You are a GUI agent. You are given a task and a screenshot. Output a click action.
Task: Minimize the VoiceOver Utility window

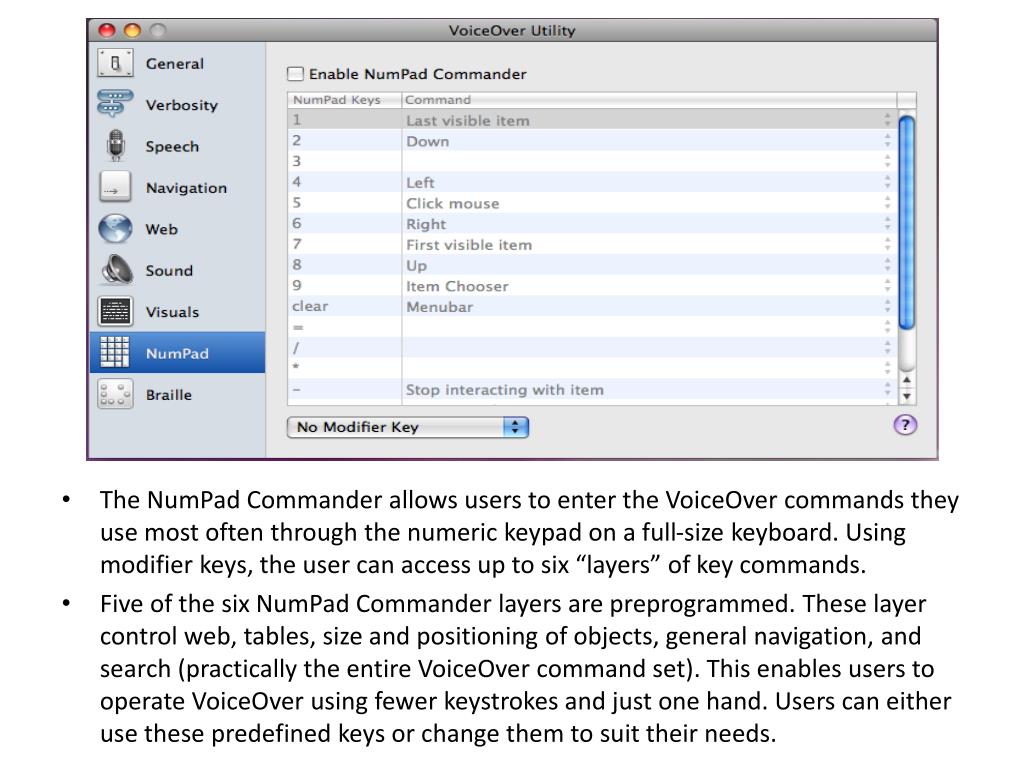[x=133, y=30]
